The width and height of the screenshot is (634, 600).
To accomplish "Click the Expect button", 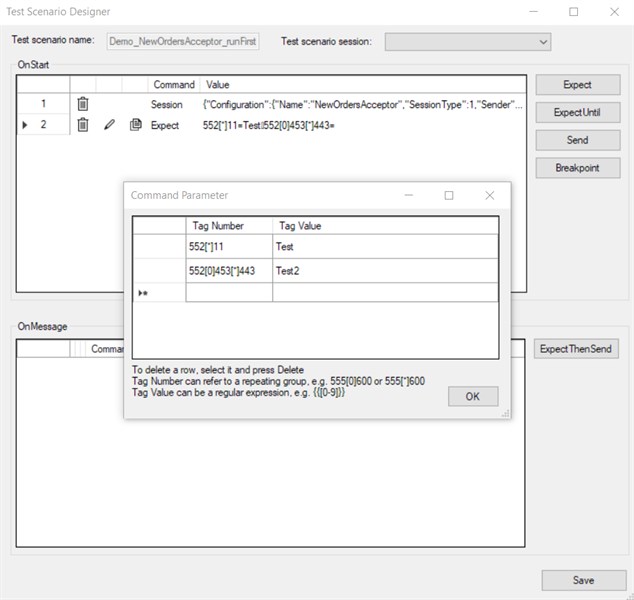I will pyautogui.click(x=577, y=85).
